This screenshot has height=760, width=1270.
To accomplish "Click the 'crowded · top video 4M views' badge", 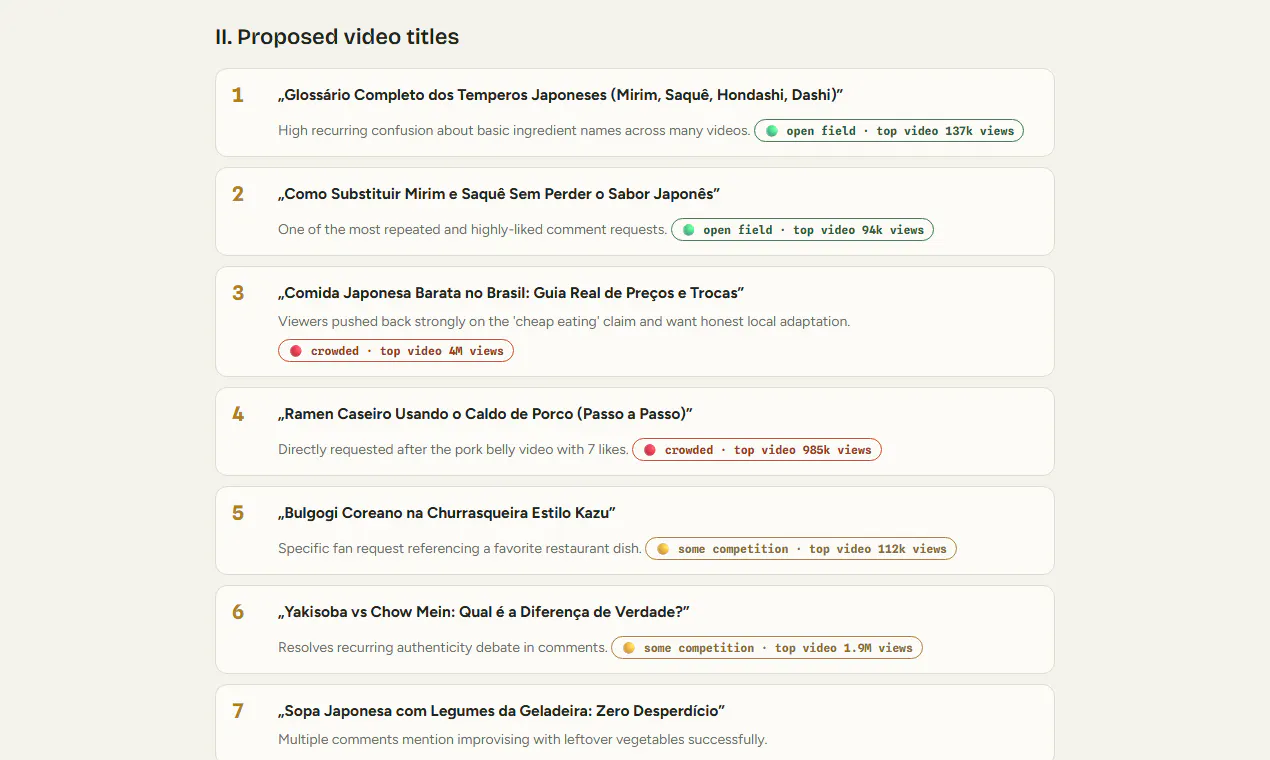I will tap(396, 351).
